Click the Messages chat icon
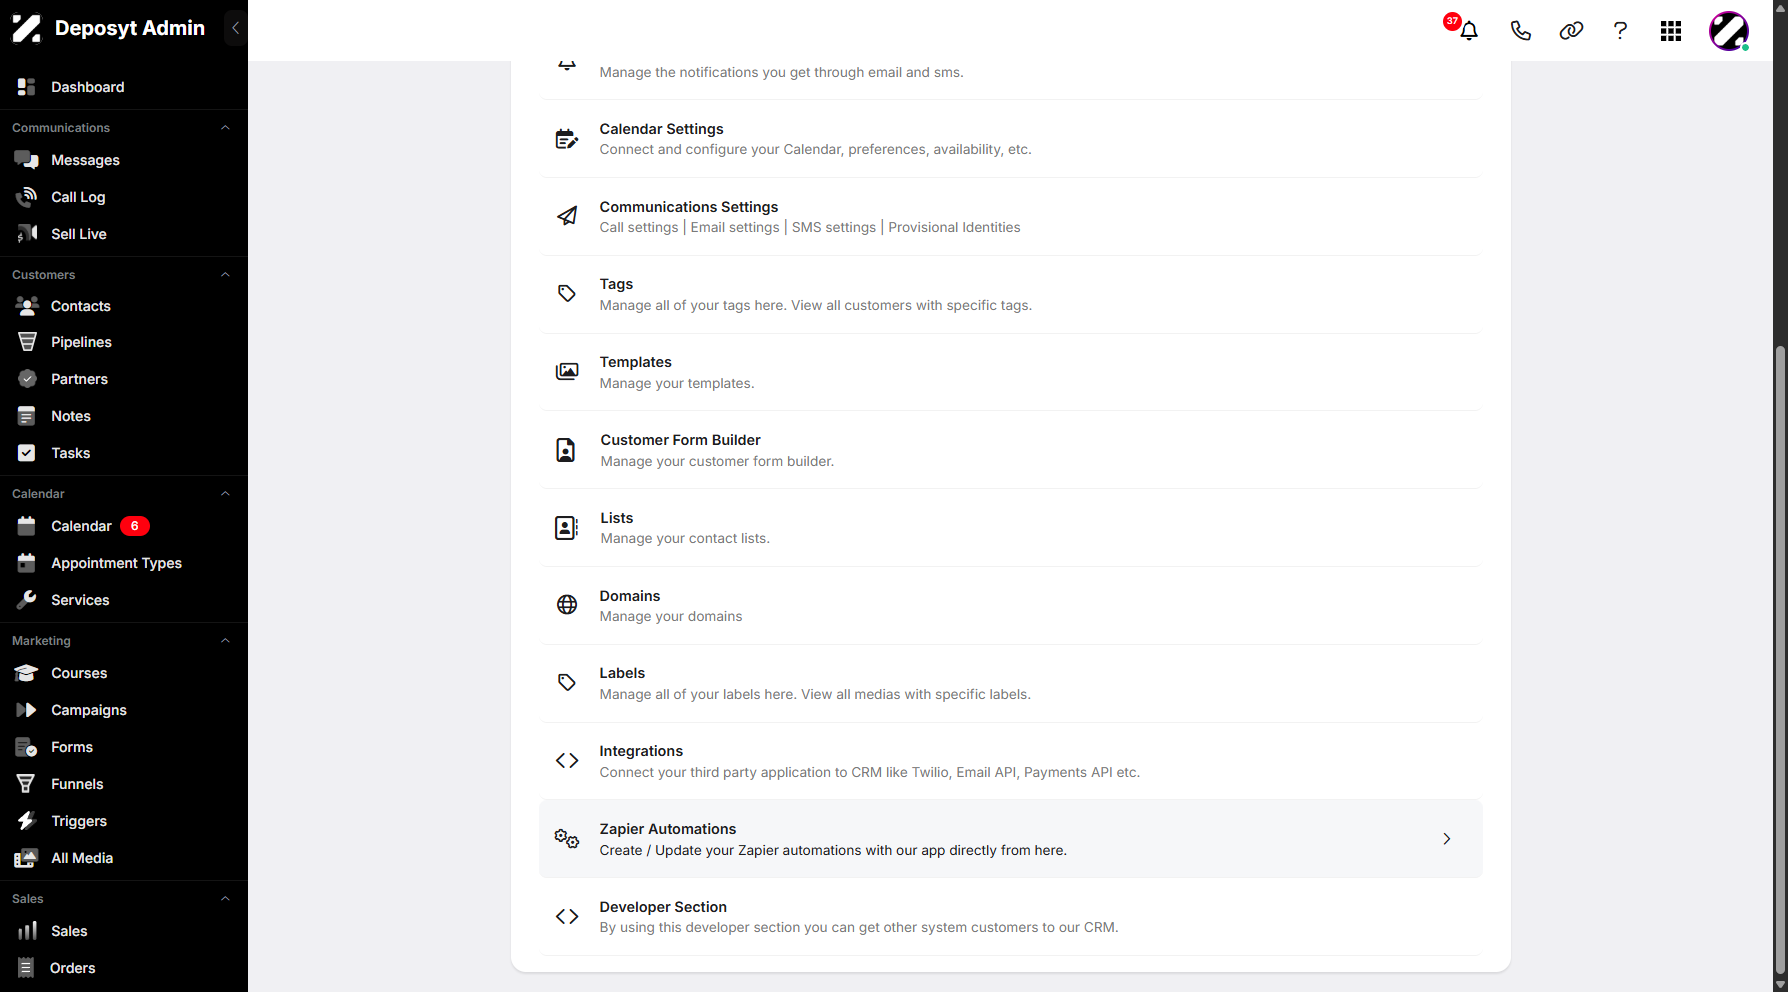This screenshot has width=1788, height=992. 27,160
